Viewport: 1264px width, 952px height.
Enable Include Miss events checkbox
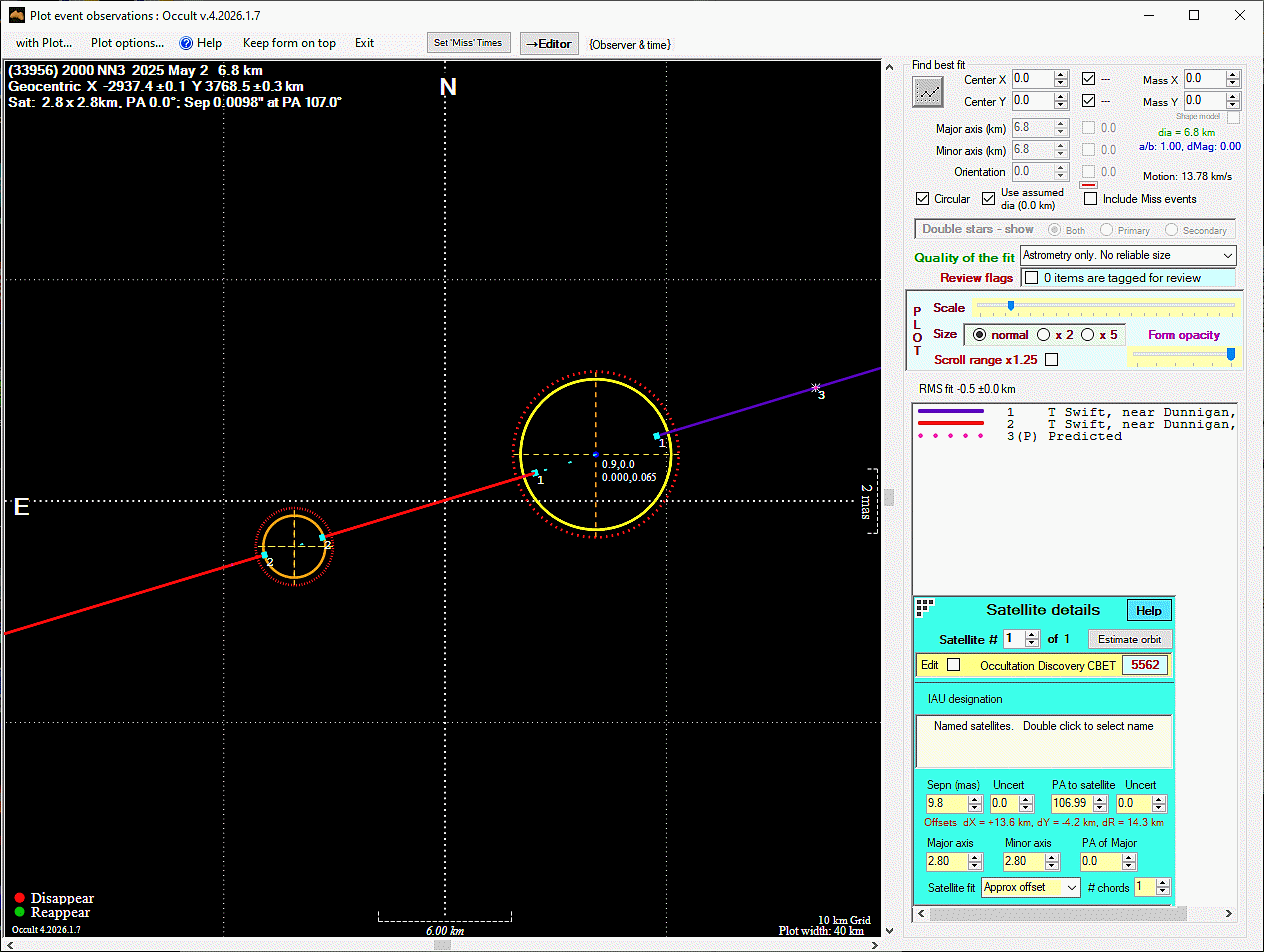(x=1091, y=199)
